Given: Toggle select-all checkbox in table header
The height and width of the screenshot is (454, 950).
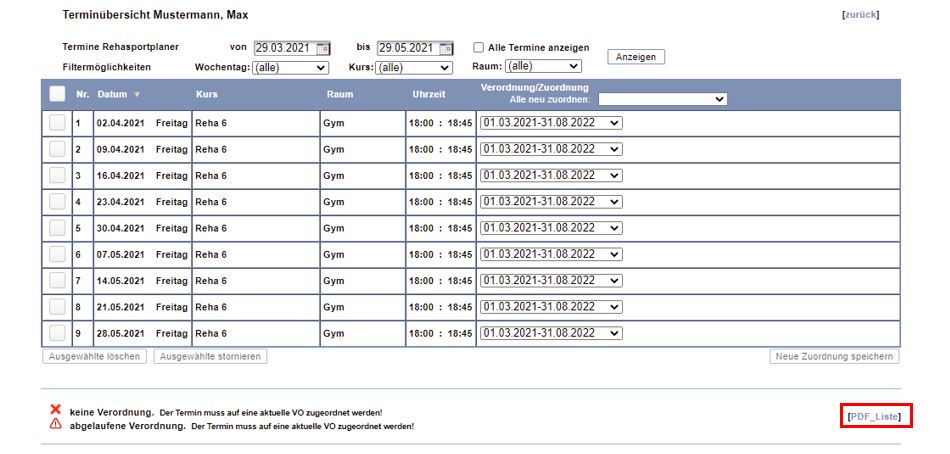Looking at the screenshot, I should pos(57,94).
